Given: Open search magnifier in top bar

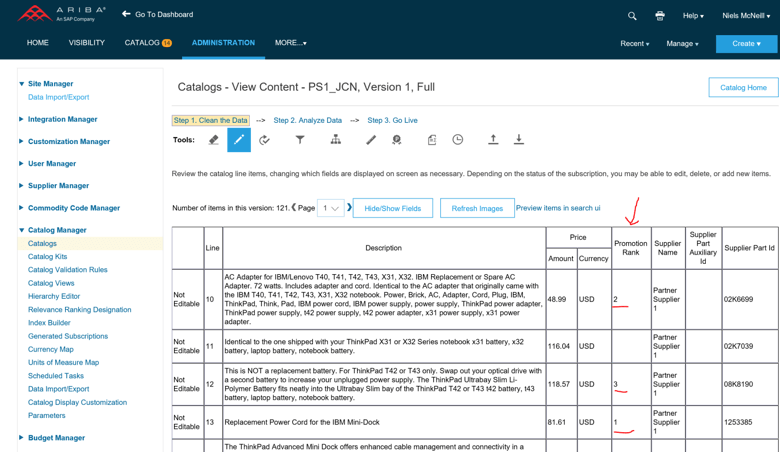Looking at the screenshot, I should click(632, 16).
